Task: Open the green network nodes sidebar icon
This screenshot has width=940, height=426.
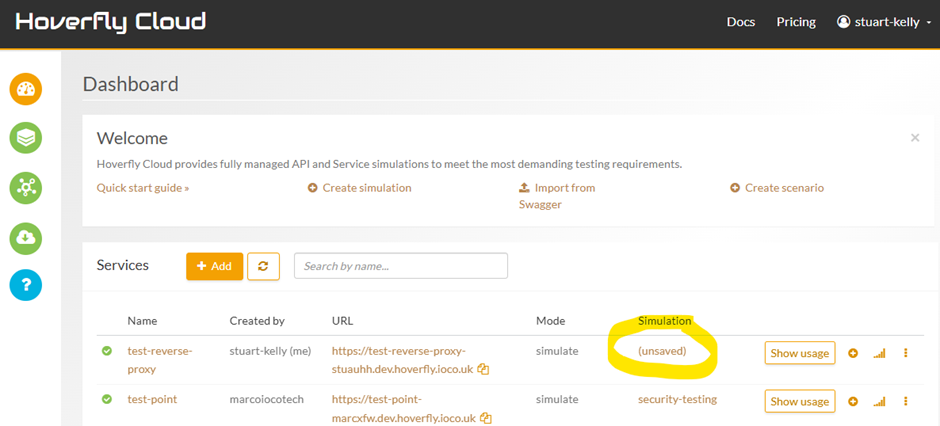Action: 26,187
